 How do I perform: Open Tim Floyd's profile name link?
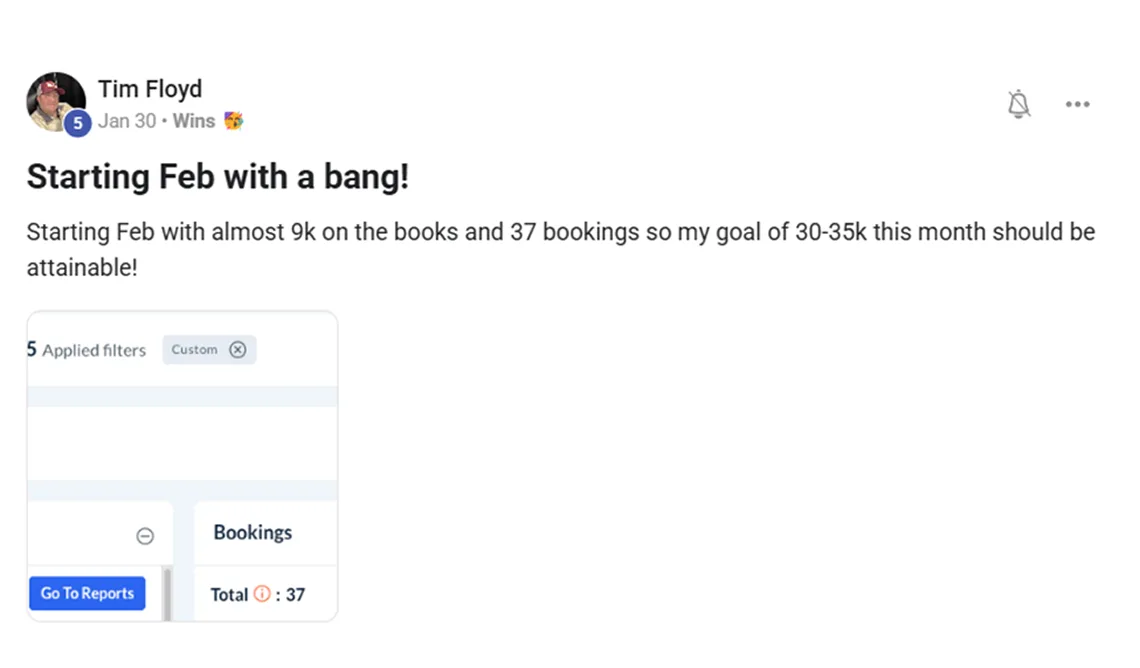point(150,89)
